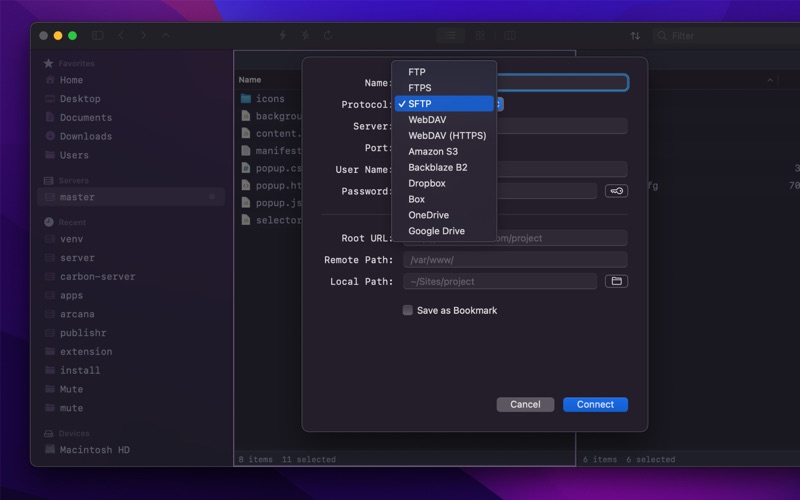Screen dimensions: 800x500
Task: Click the sort chevron in right pane header
Action: [769, 80]
